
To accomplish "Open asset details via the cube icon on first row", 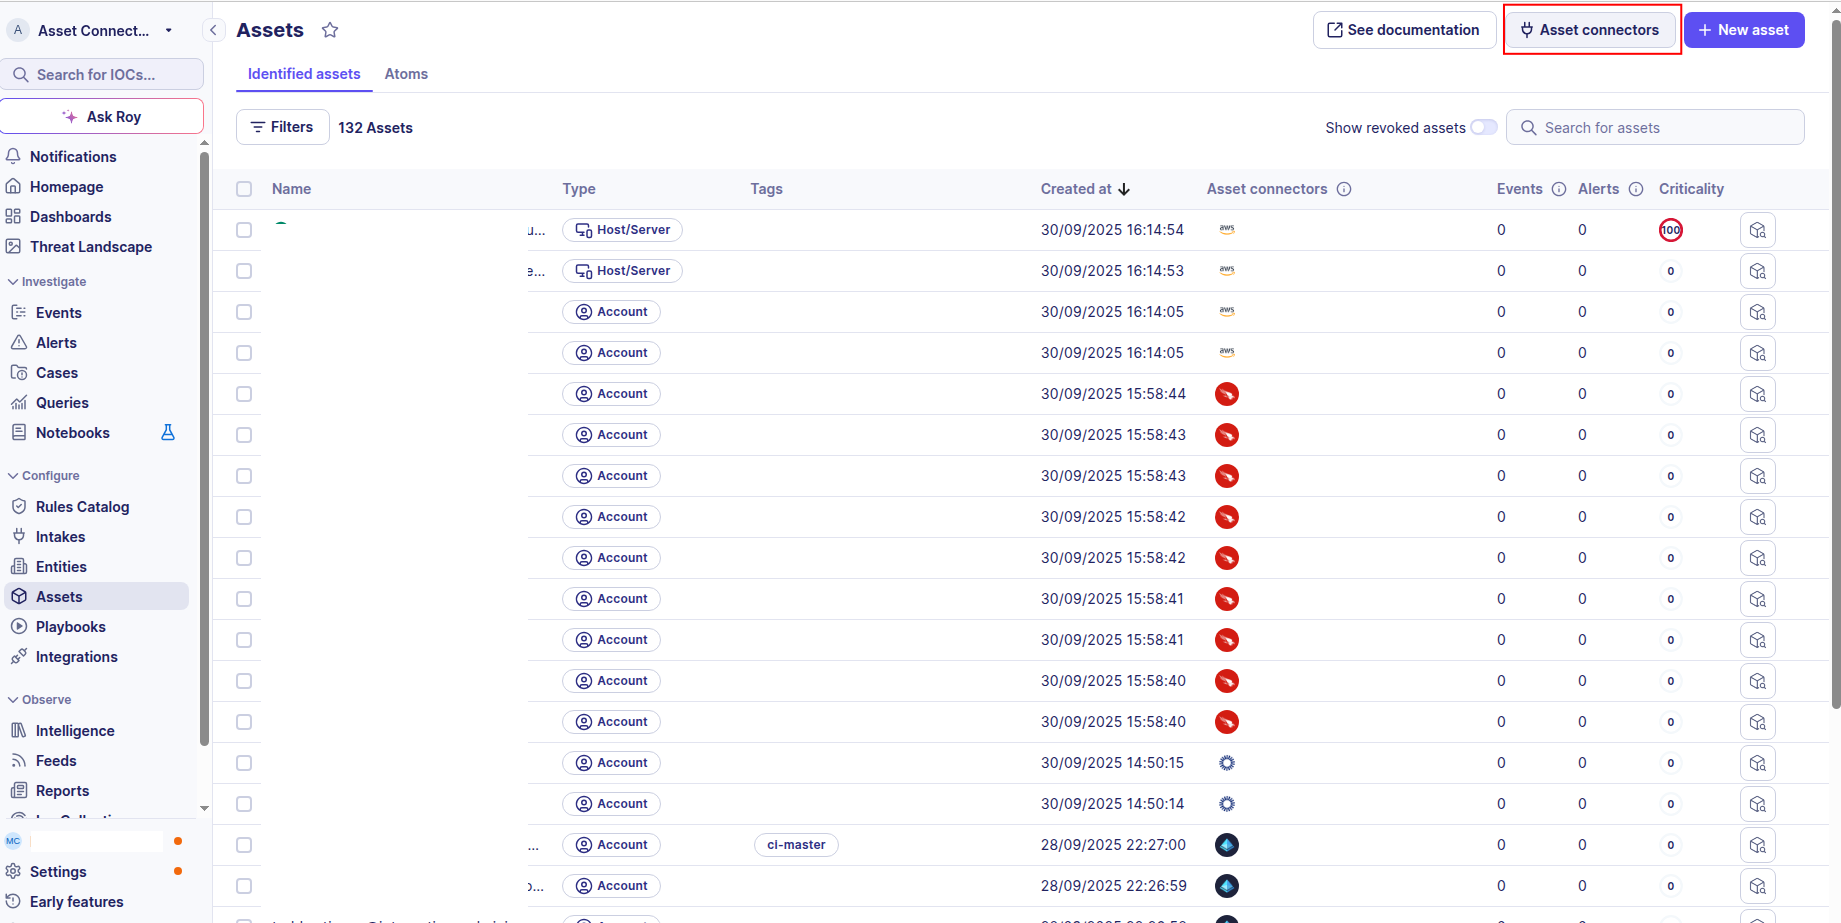I will point(1757,229).
